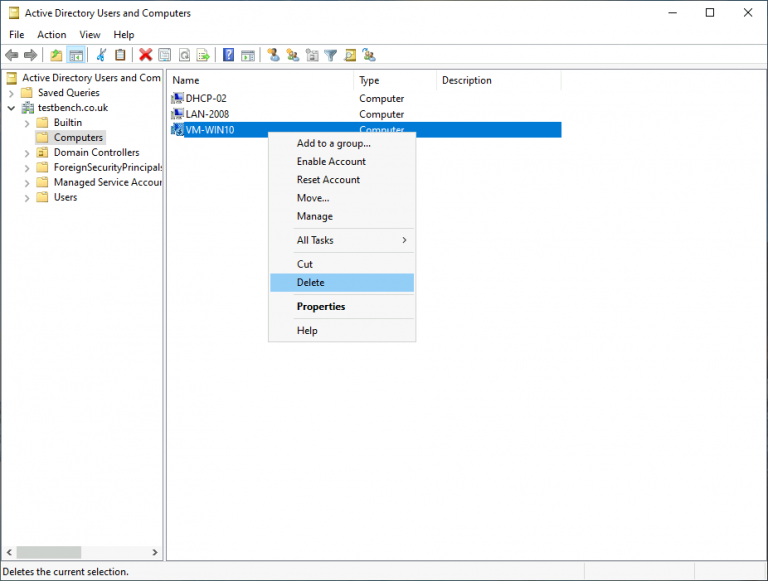Expand the Saved Queries tree node

tap(11, 93)
